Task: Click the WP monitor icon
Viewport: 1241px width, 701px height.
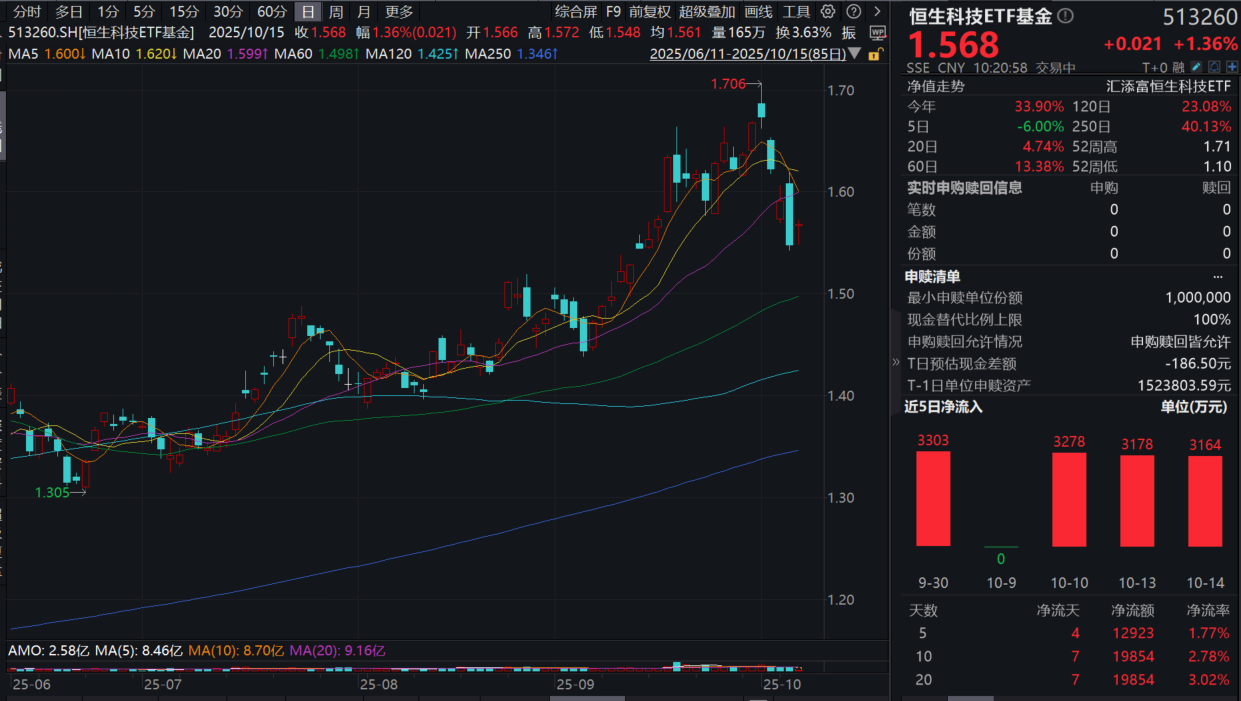Action: pos(877,33)
